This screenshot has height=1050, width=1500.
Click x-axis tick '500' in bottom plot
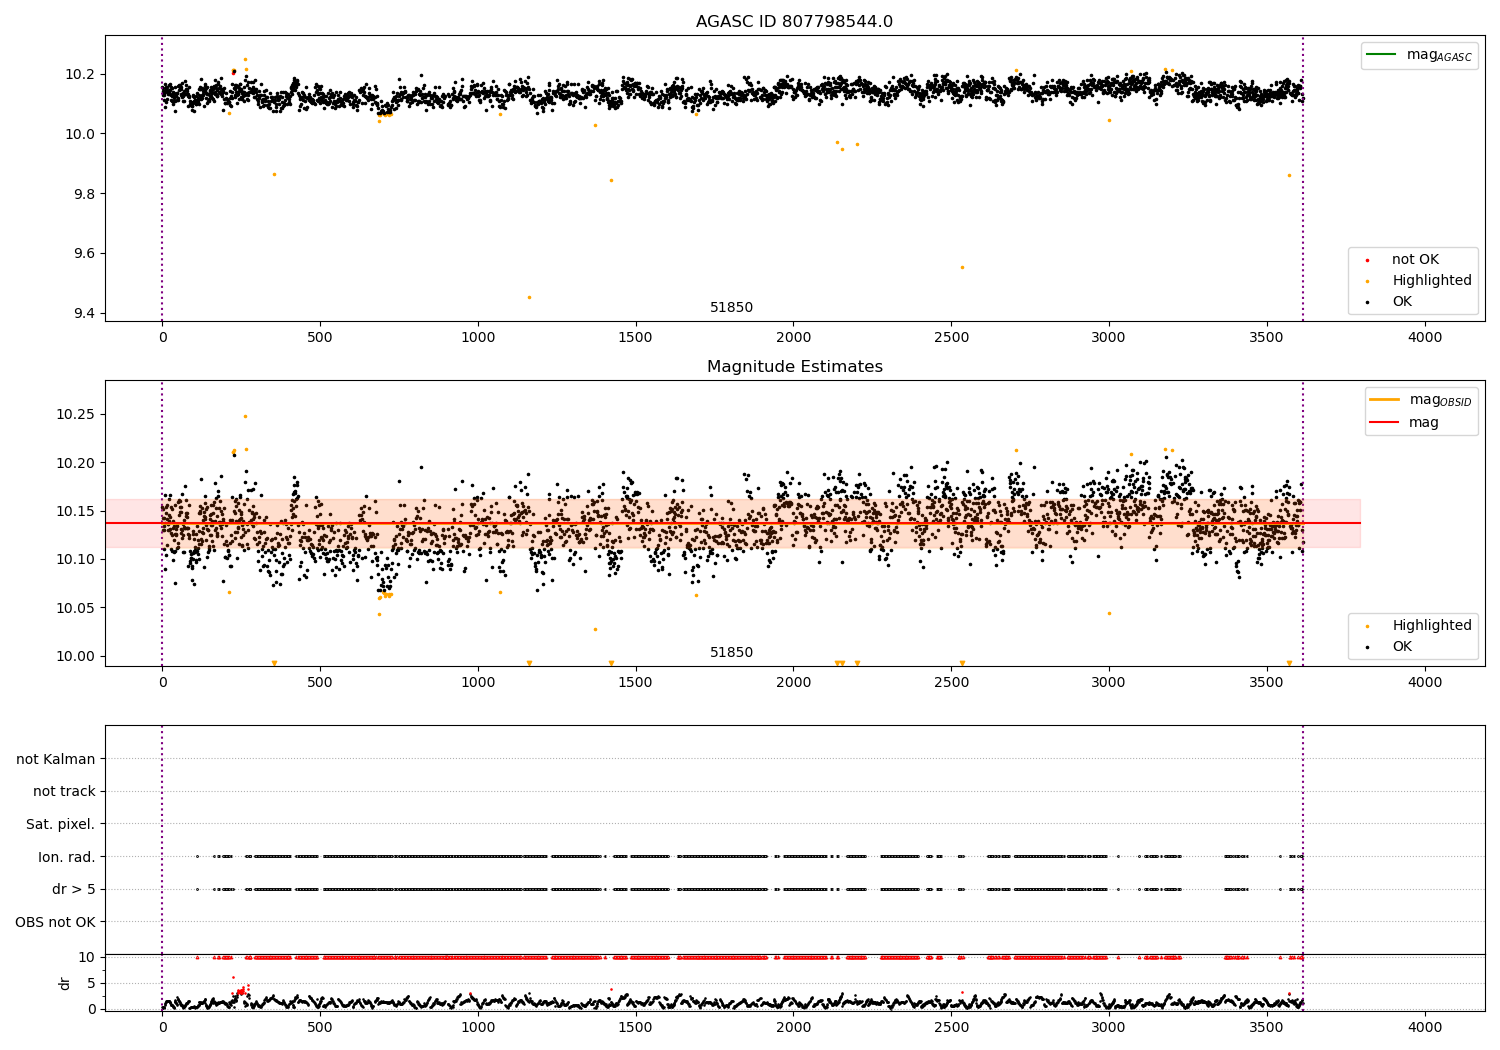pos(320,1028)
